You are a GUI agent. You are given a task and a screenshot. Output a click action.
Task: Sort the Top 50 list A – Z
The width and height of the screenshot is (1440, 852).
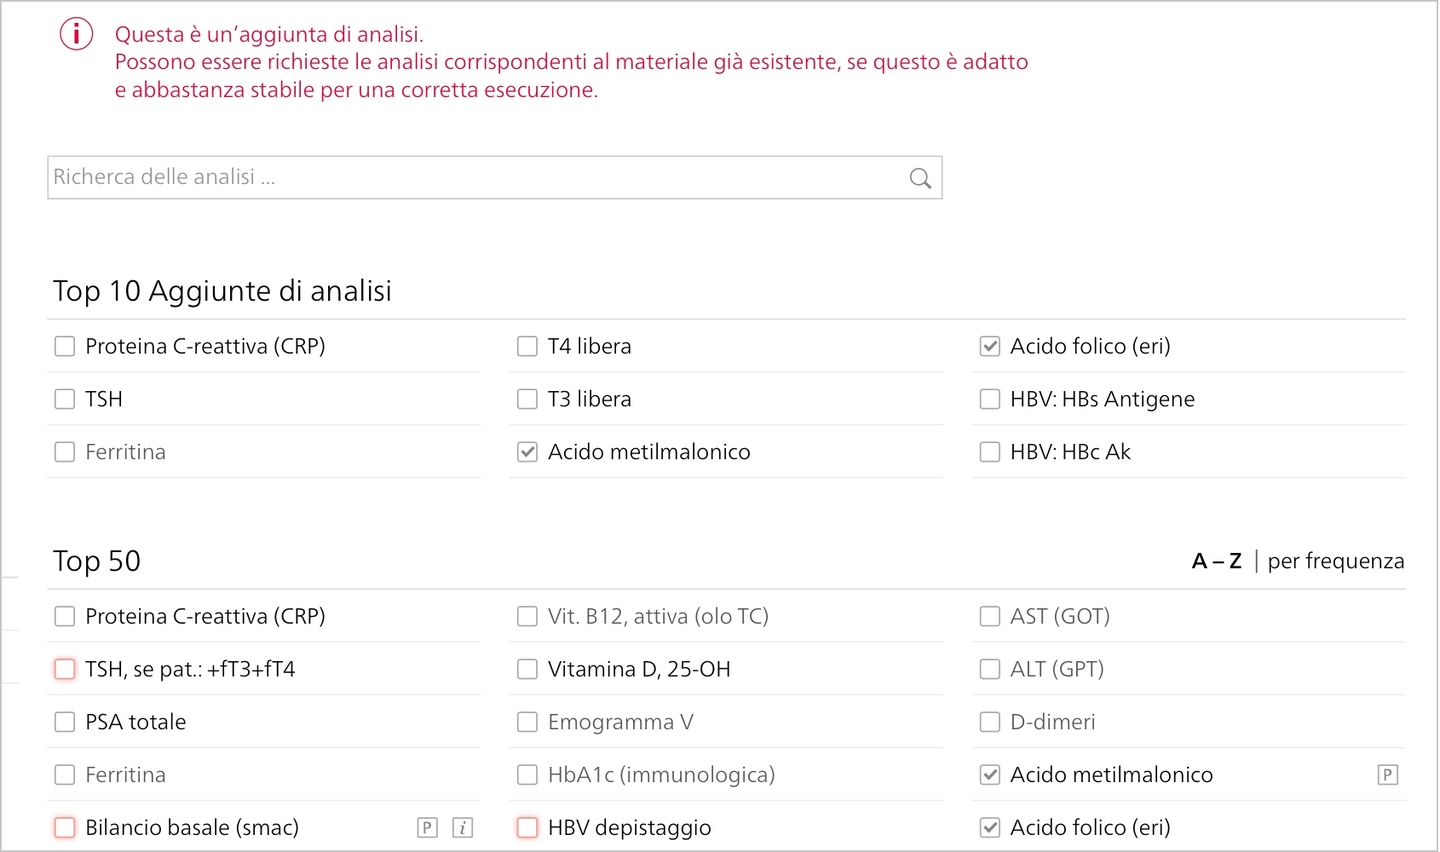pyautogui.click(x=1216, y=561)
